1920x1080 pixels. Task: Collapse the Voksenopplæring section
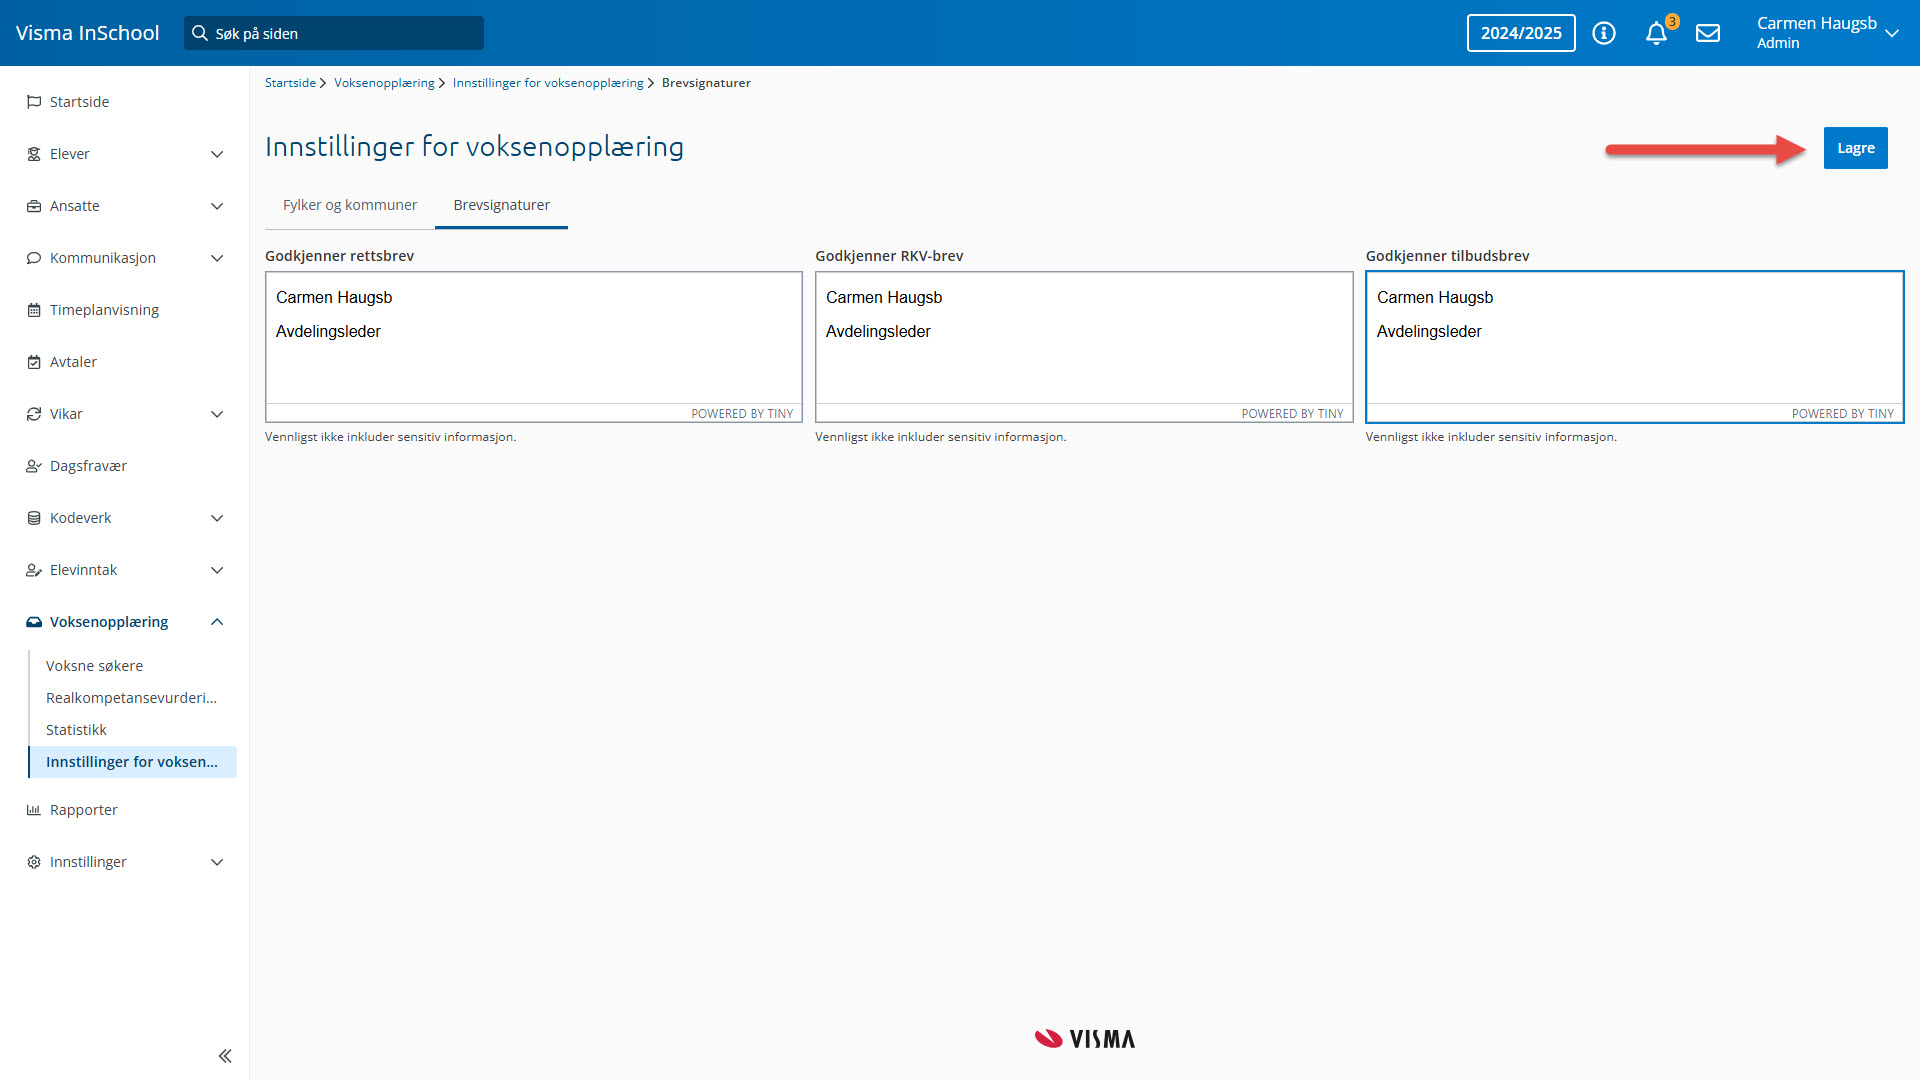[x=217, y=622]
